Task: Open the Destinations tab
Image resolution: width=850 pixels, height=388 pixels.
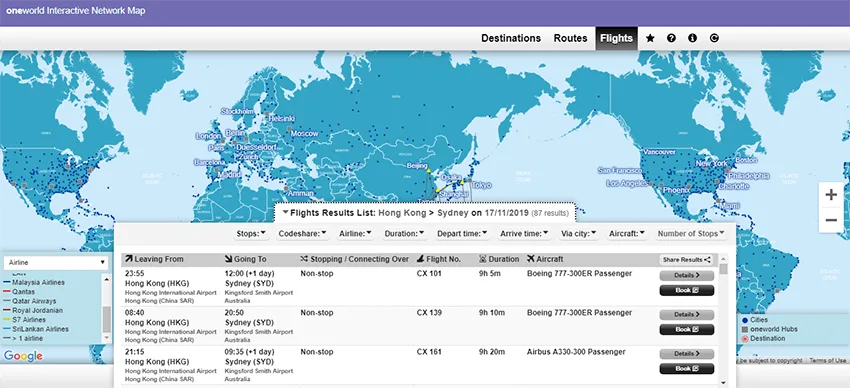Action: click(x=511, y=38)
